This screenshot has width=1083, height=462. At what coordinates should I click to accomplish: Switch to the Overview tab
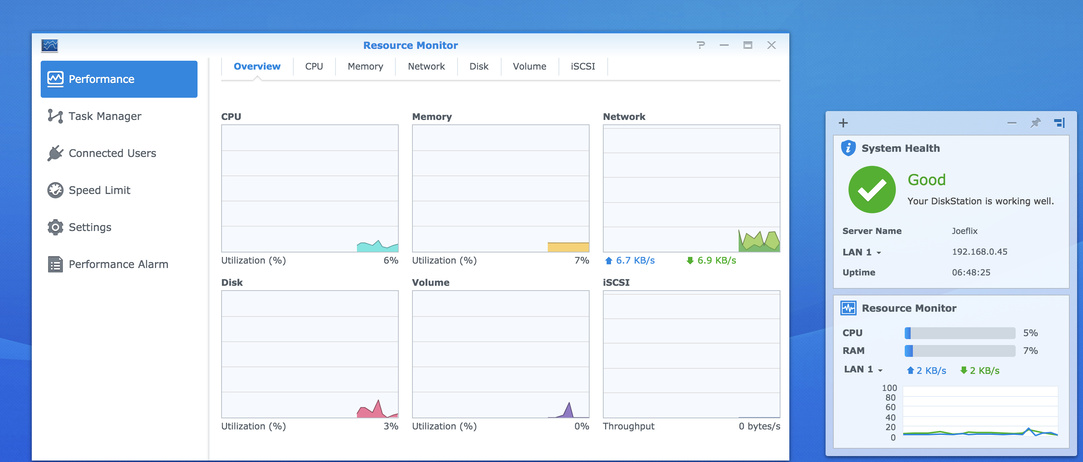[x=257, y=66]
